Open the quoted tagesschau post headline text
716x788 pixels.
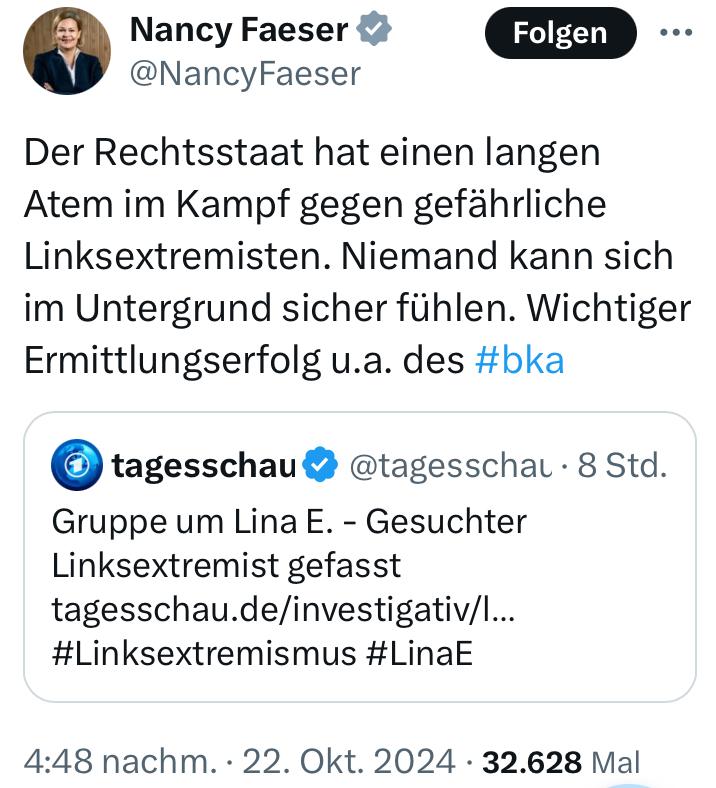click(x=289, y=544)
